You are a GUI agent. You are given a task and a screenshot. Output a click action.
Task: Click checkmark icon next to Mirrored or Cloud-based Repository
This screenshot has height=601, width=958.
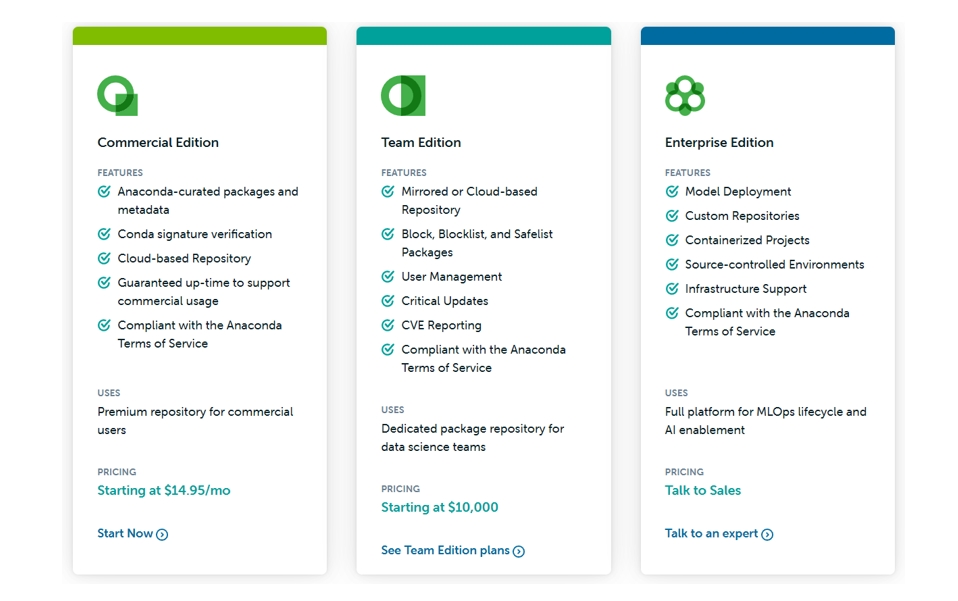pos(388,192)
